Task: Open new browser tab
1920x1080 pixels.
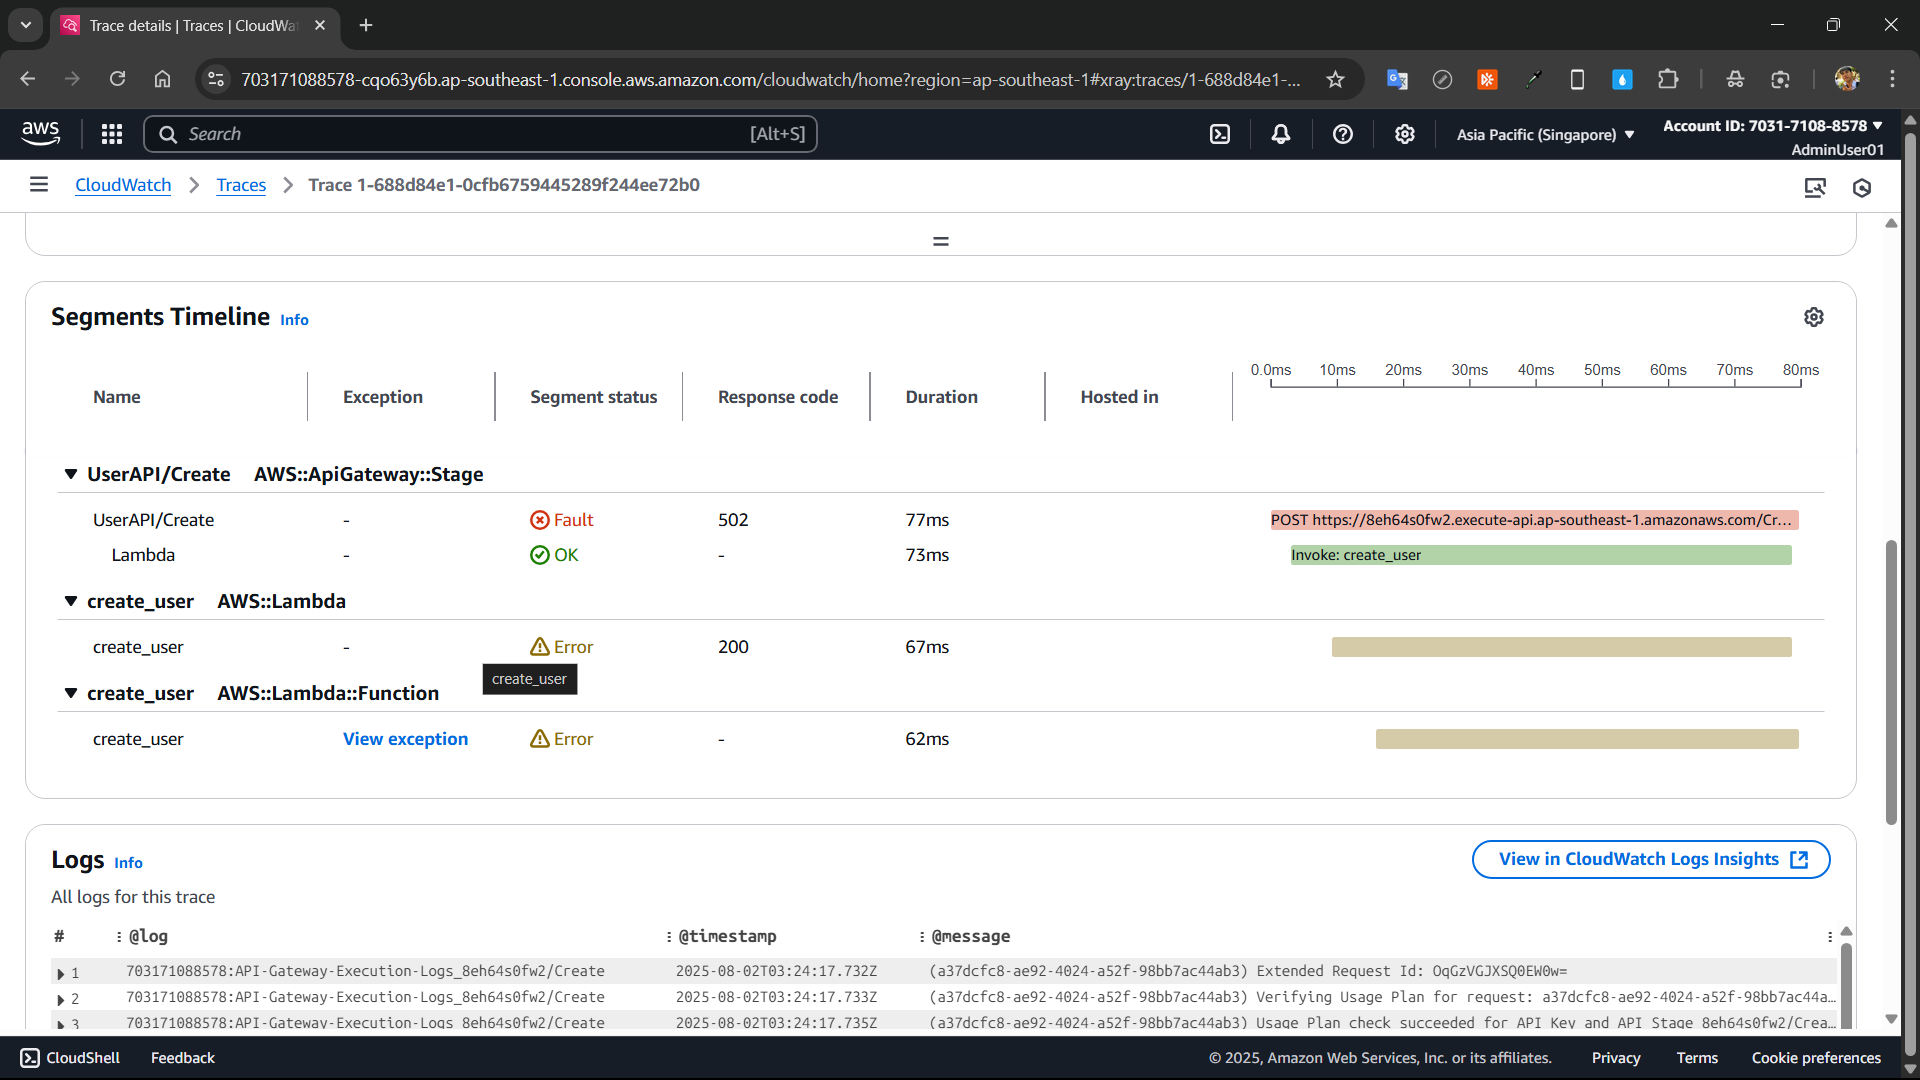Action: click(366, 25)
